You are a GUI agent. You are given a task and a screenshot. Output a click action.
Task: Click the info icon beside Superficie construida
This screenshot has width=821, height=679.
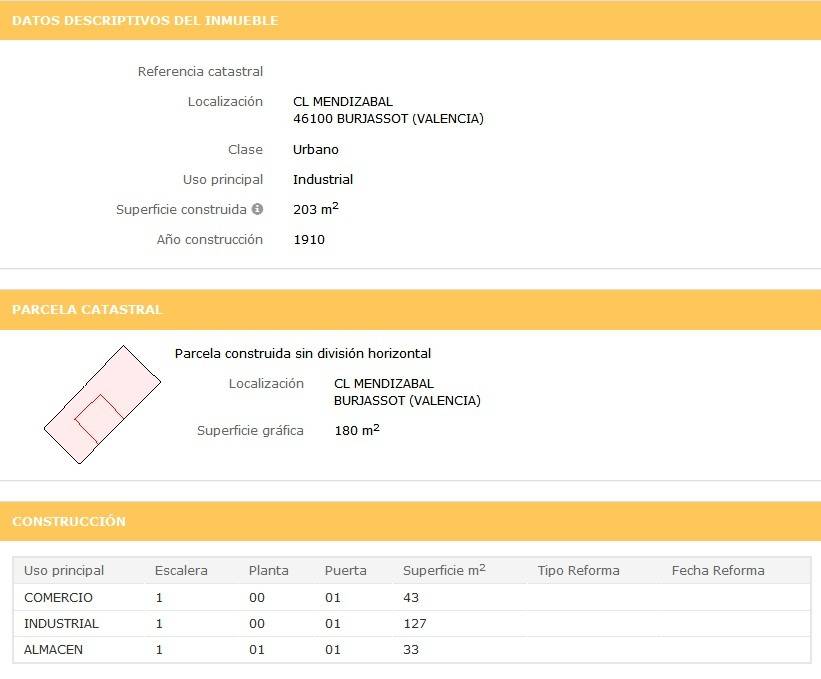click(257, 209)
